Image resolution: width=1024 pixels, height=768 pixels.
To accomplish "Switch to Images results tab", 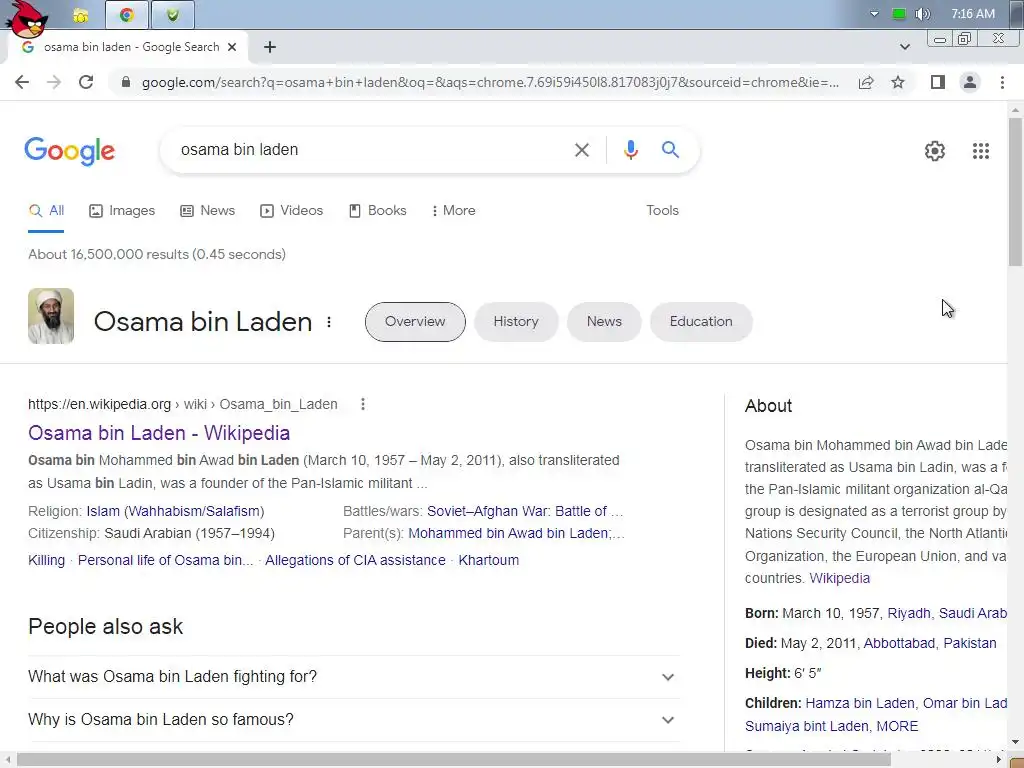I will click(122, 210).
